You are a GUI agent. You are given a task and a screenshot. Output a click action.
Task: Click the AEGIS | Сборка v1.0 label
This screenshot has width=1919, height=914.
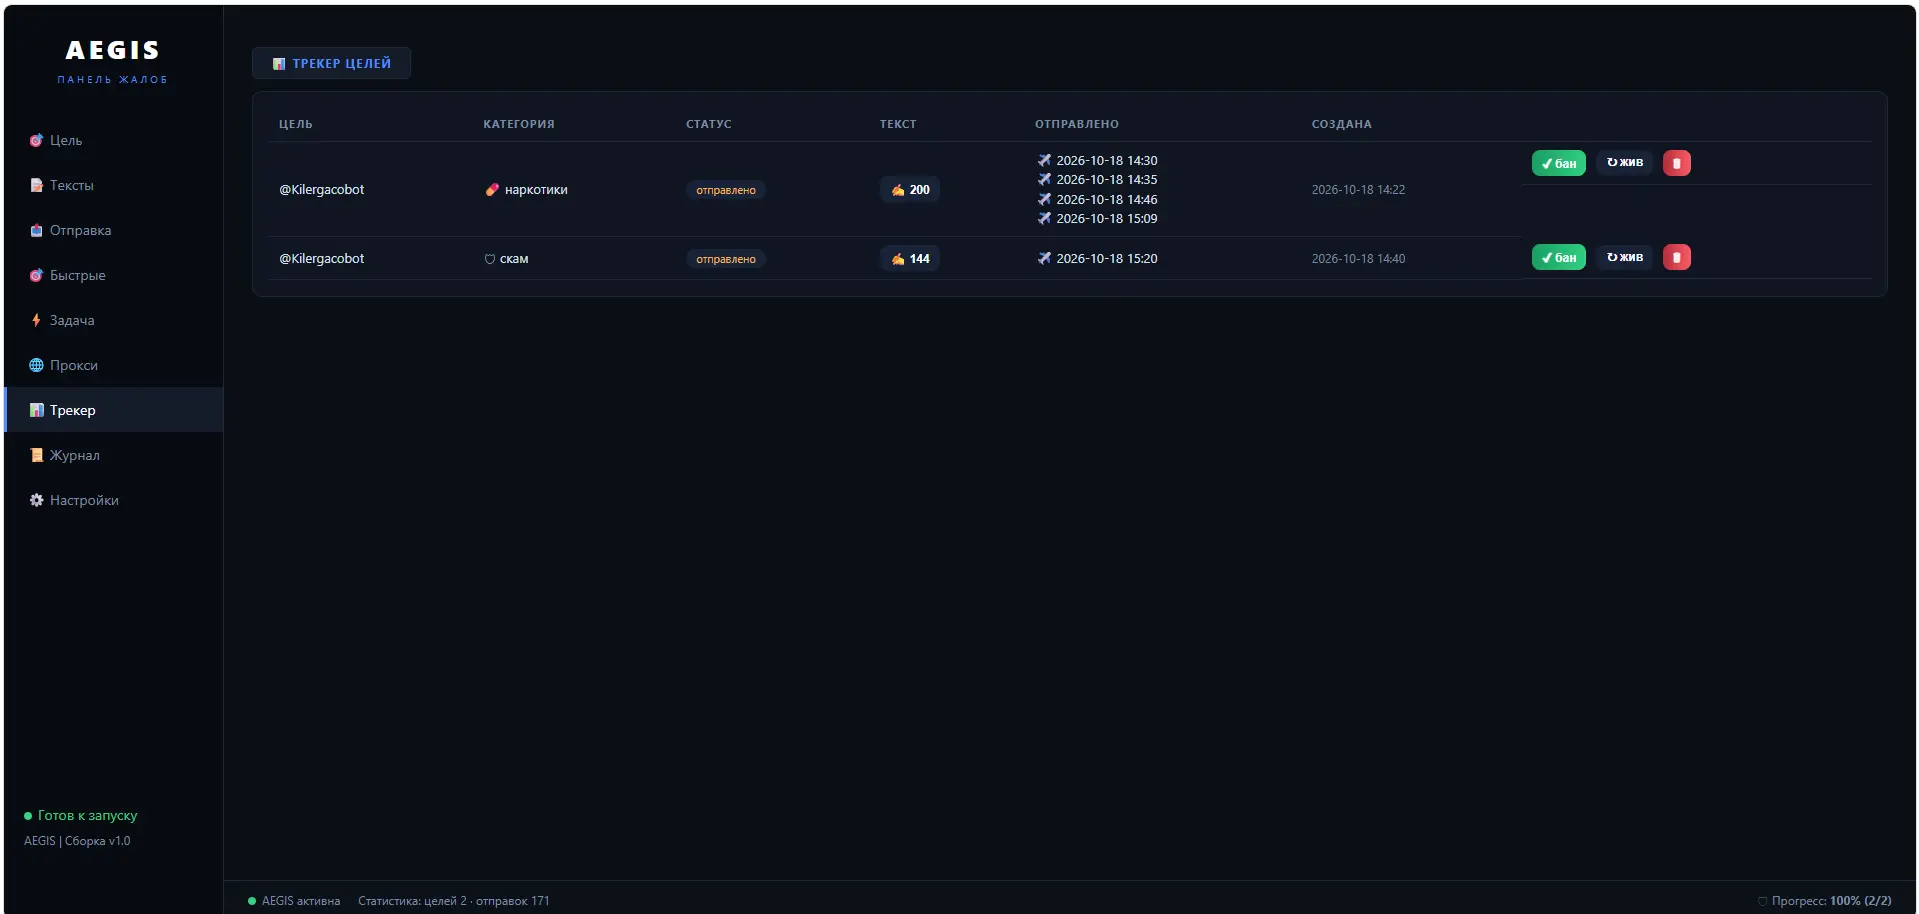77,841
